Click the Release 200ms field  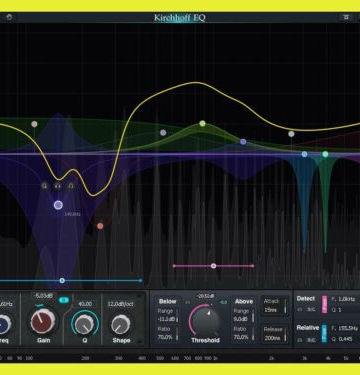click(275, 334)
